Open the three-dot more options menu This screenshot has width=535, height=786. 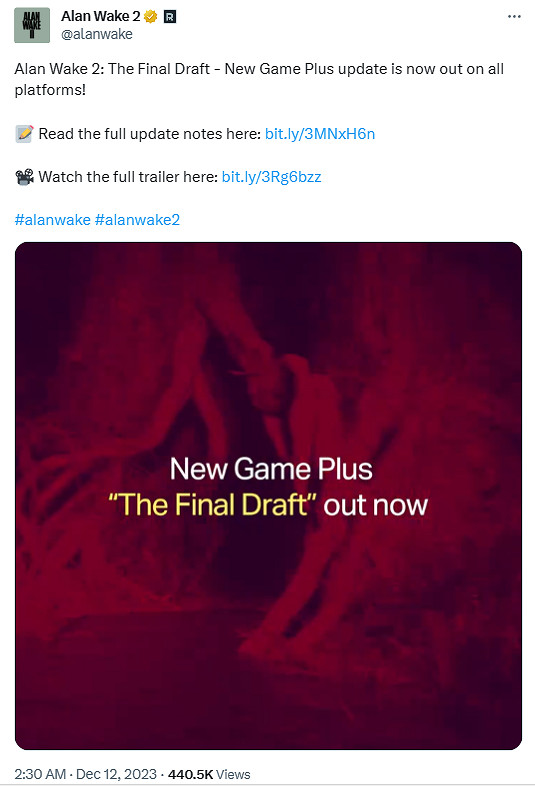click(x=514, y=17)
